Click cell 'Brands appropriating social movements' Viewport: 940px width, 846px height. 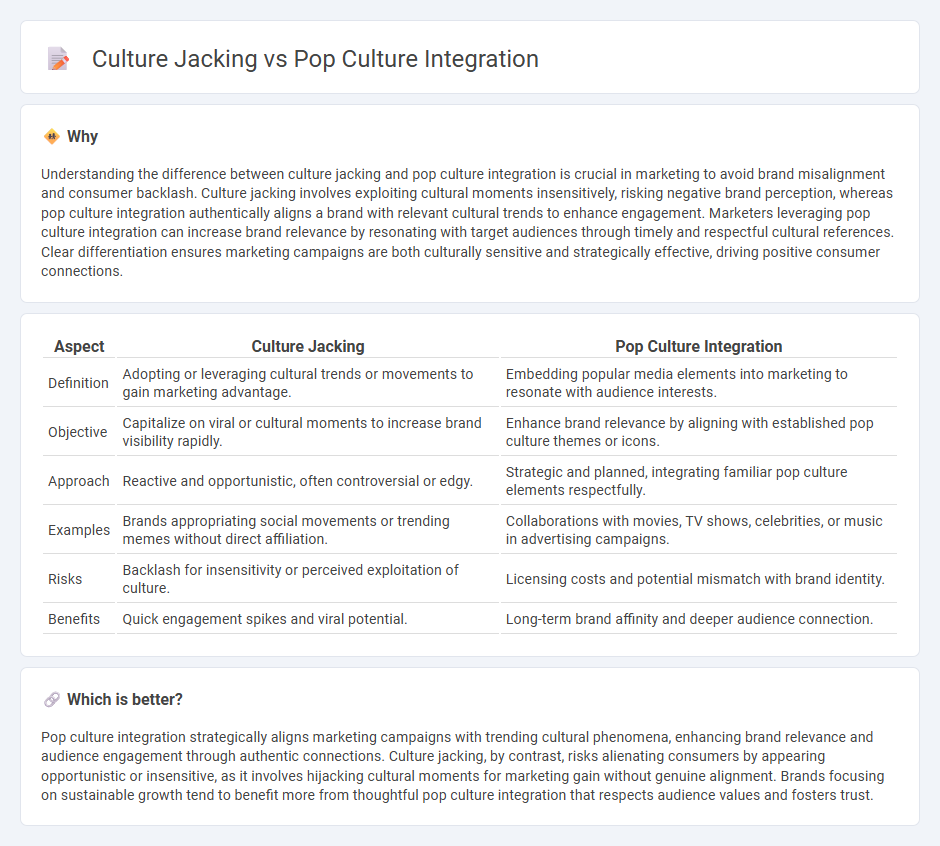coord(308,531)
